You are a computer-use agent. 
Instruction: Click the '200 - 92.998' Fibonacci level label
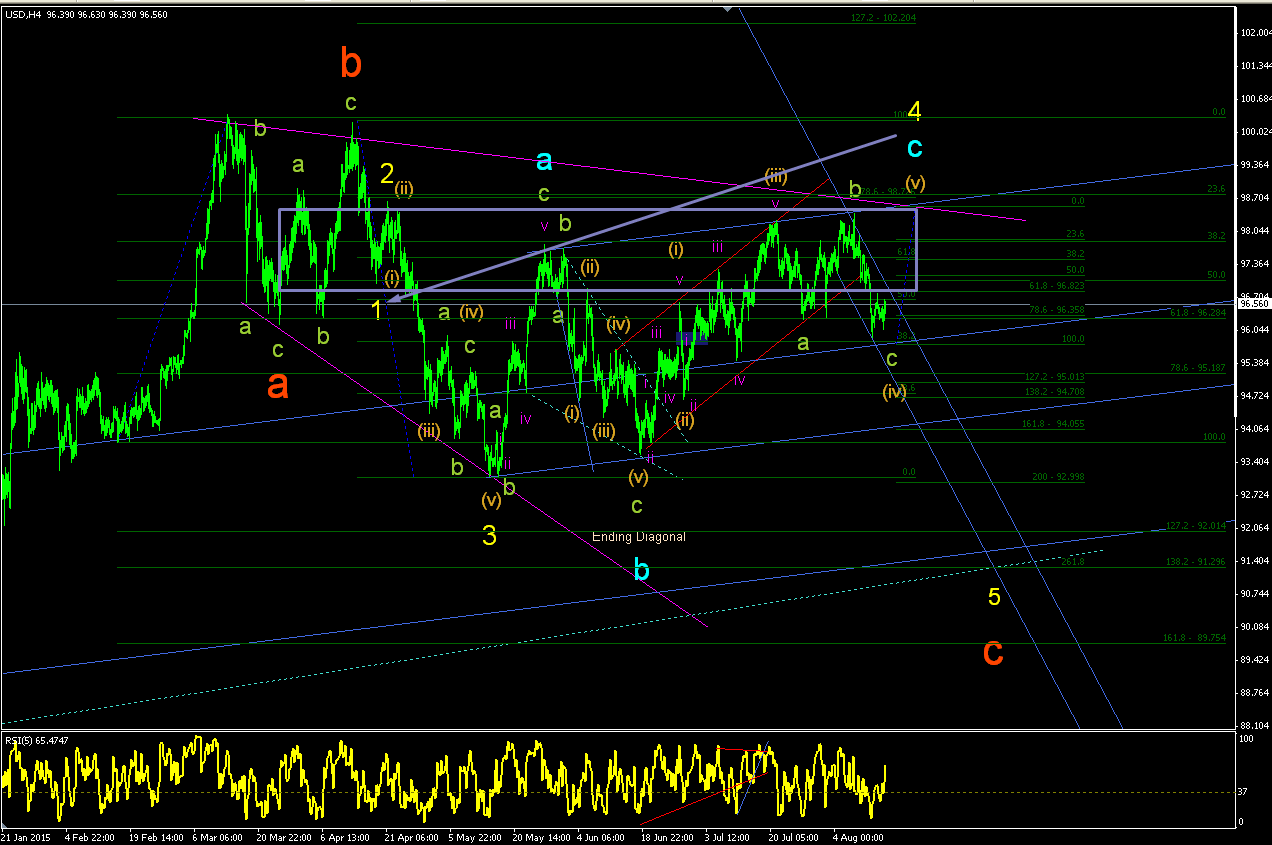pyautogui.click(x=1058, y=477)
